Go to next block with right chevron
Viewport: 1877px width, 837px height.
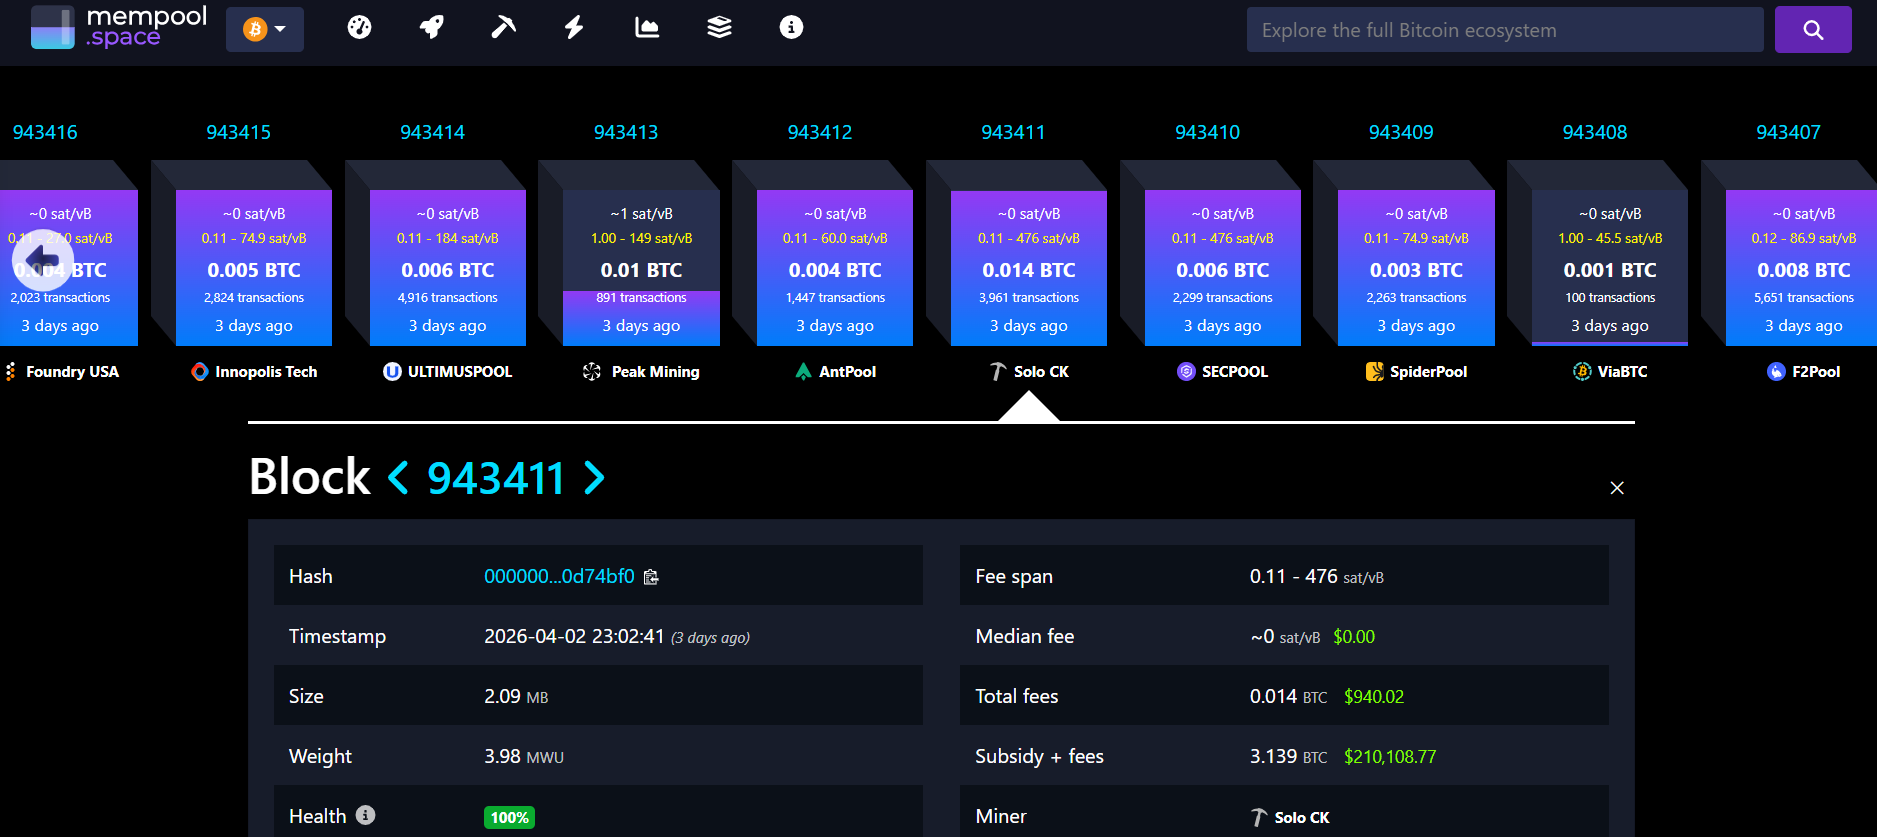coord(595,478)
